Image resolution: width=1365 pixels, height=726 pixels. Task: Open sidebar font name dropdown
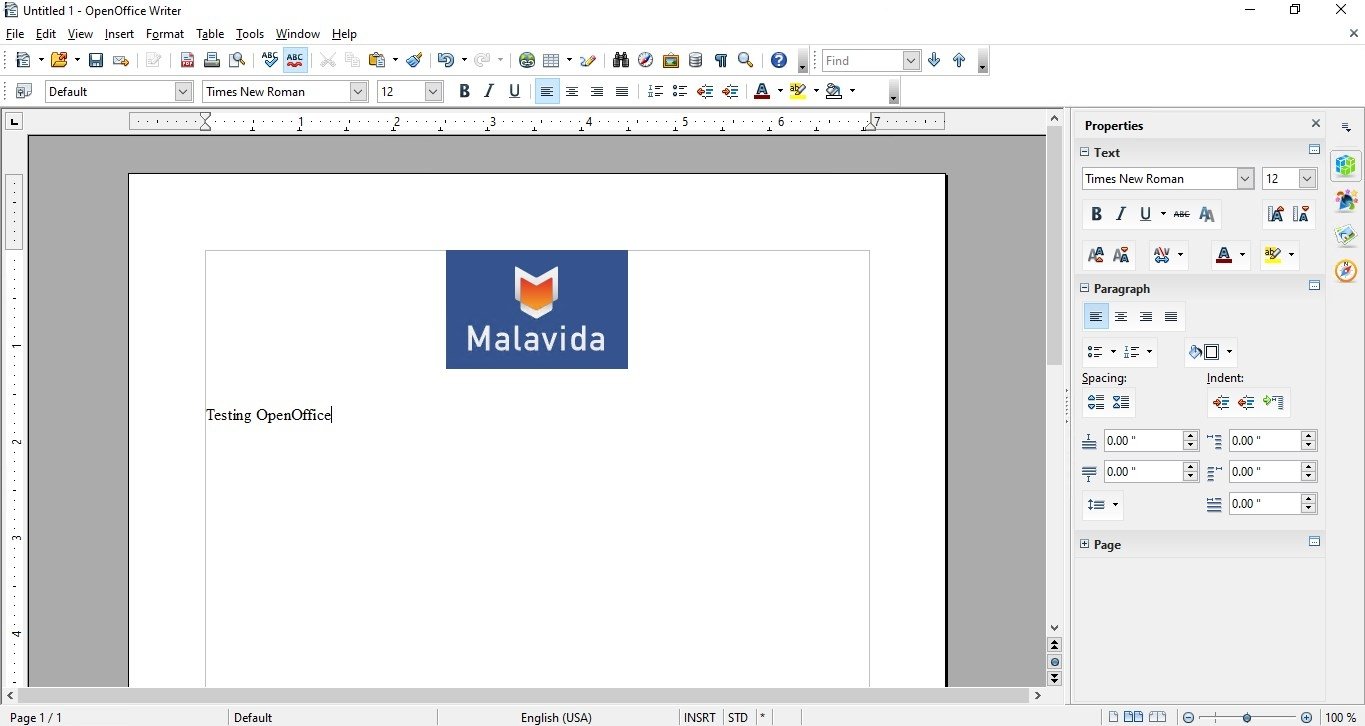click(1245, 178)
